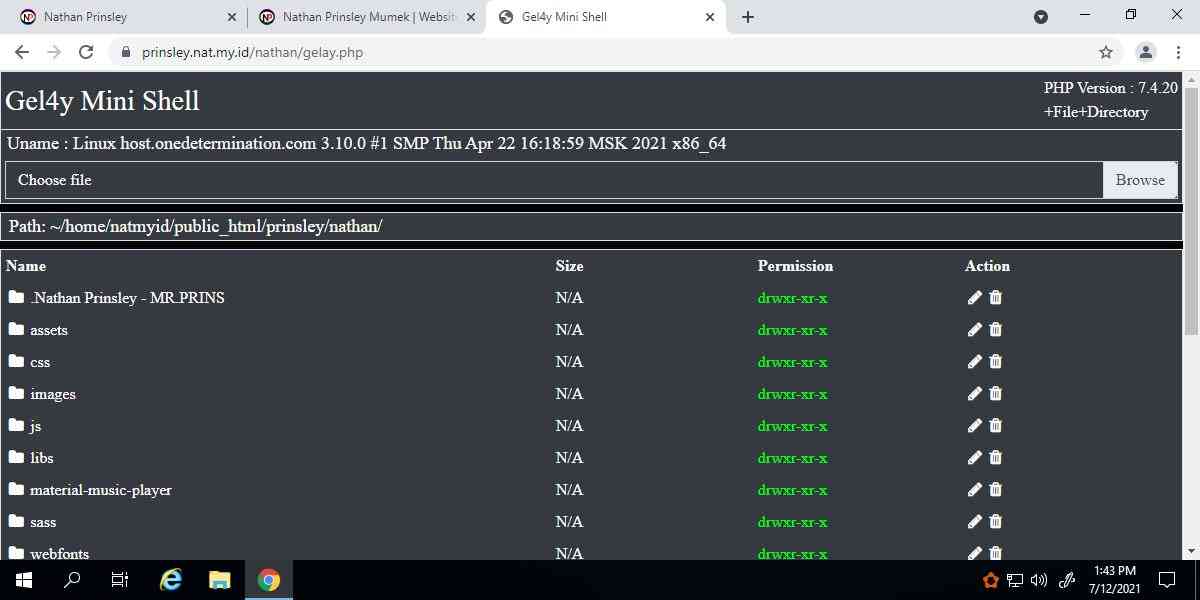Click edit pencil in the css row

pyautogui.click(x=974, y=361)
